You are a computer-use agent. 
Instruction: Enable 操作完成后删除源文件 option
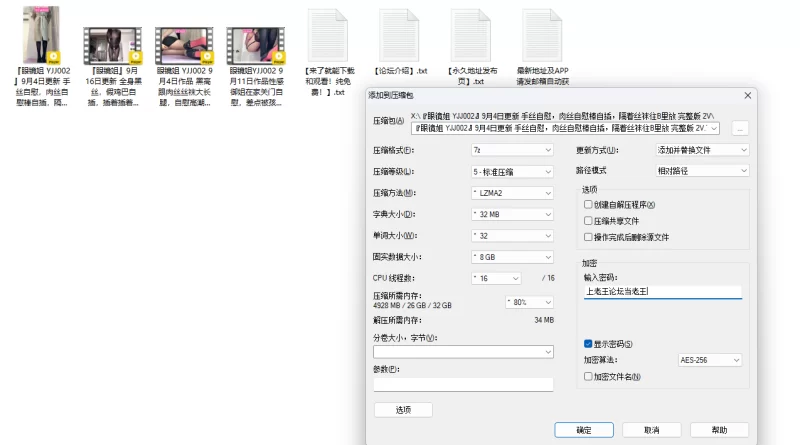click(589, 237)
